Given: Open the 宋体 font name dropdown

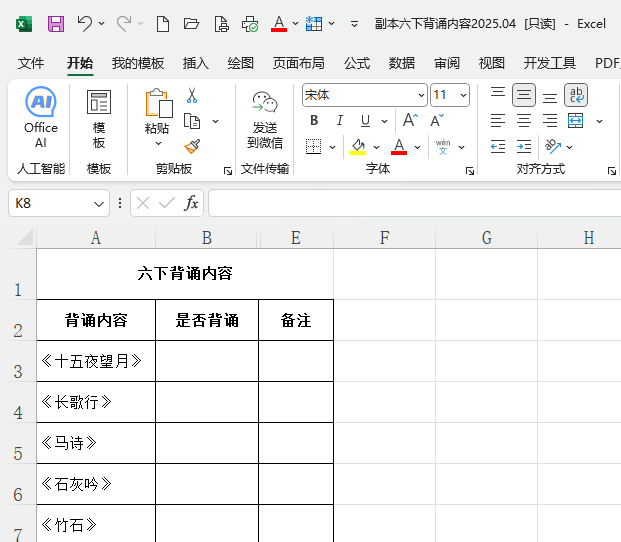Looking at the screenshot, I should click(x=421, y=95).
